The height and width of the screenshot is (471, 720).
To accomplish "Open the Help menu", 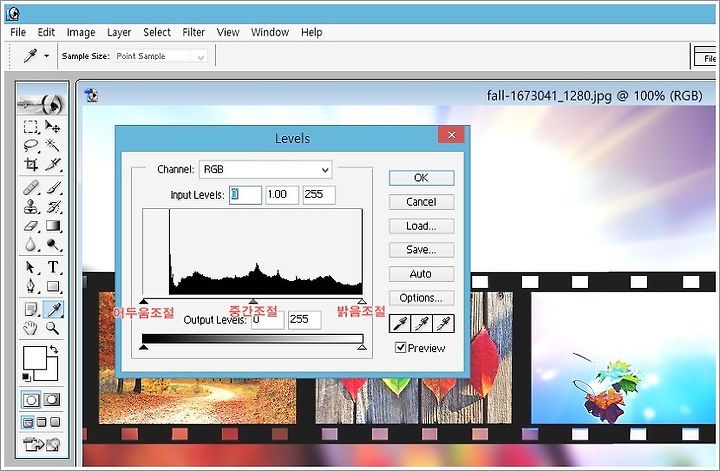I will coord(311,32).
